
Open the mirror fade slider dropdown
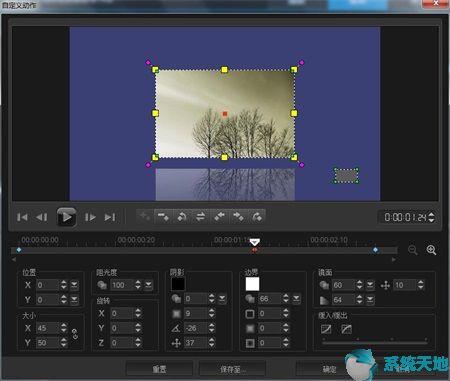coord(370,300)
